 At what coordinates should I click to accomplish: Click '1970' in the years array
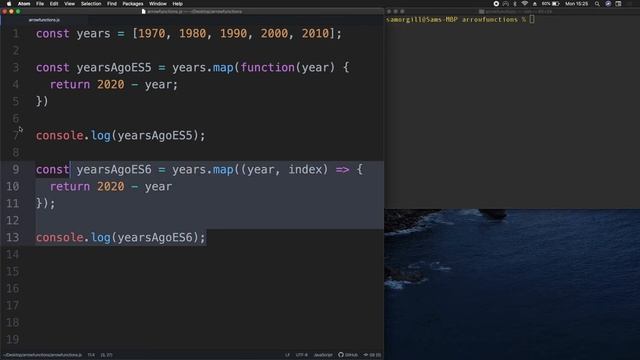(152, 33)
